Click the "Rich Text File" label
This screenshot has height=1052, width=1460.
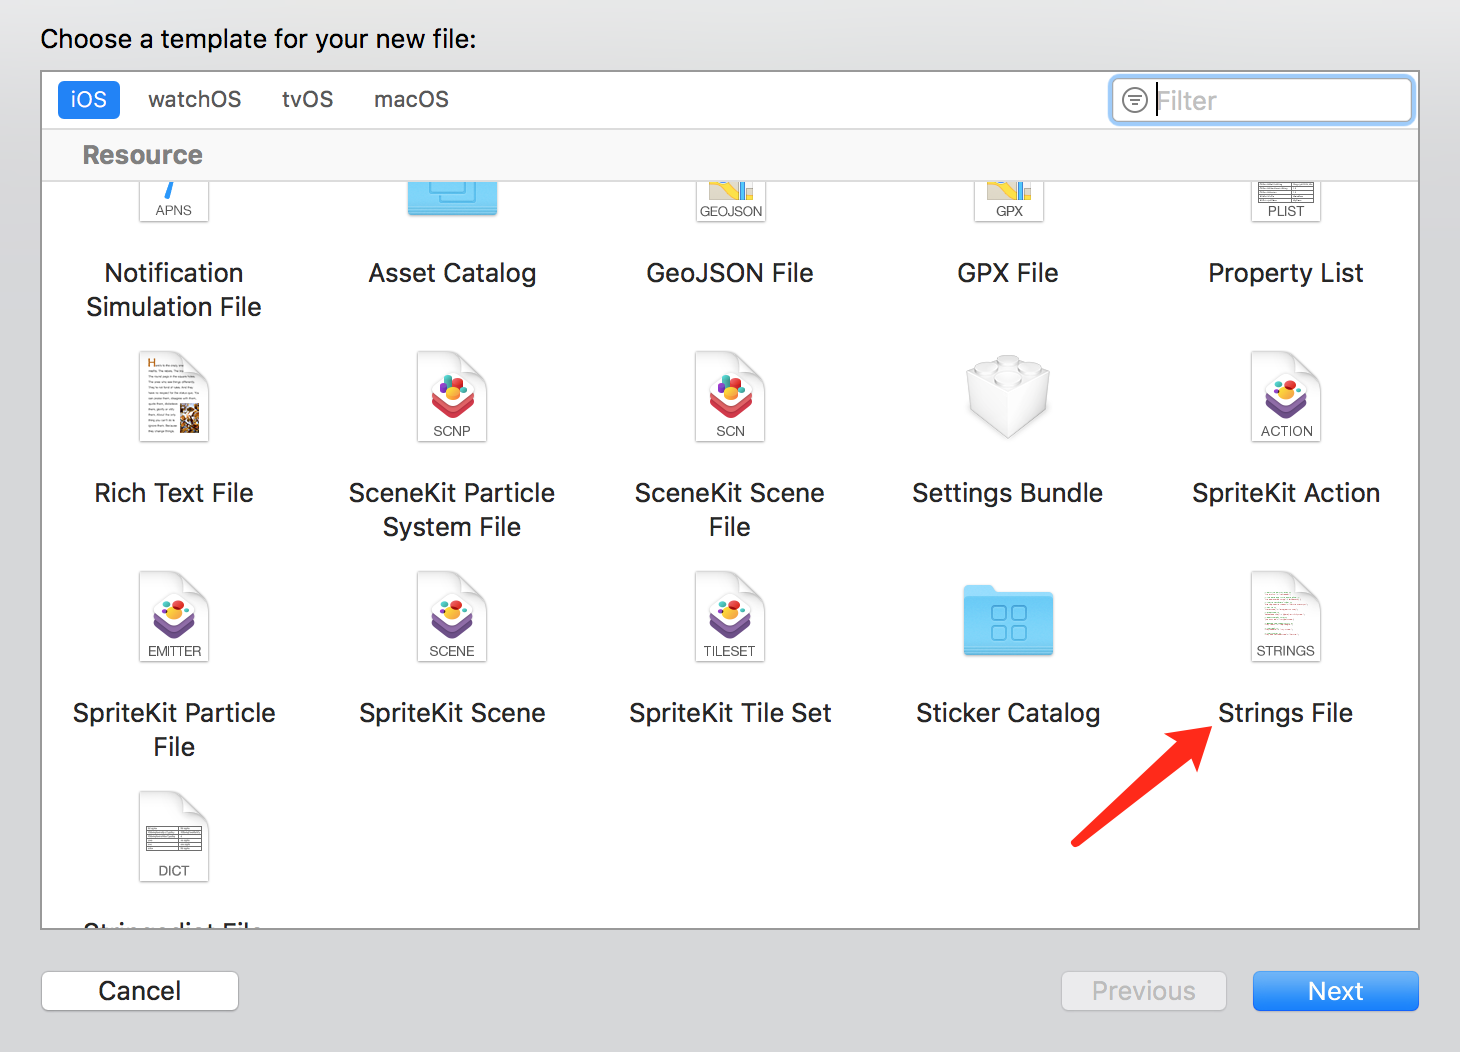click(174, 493)
